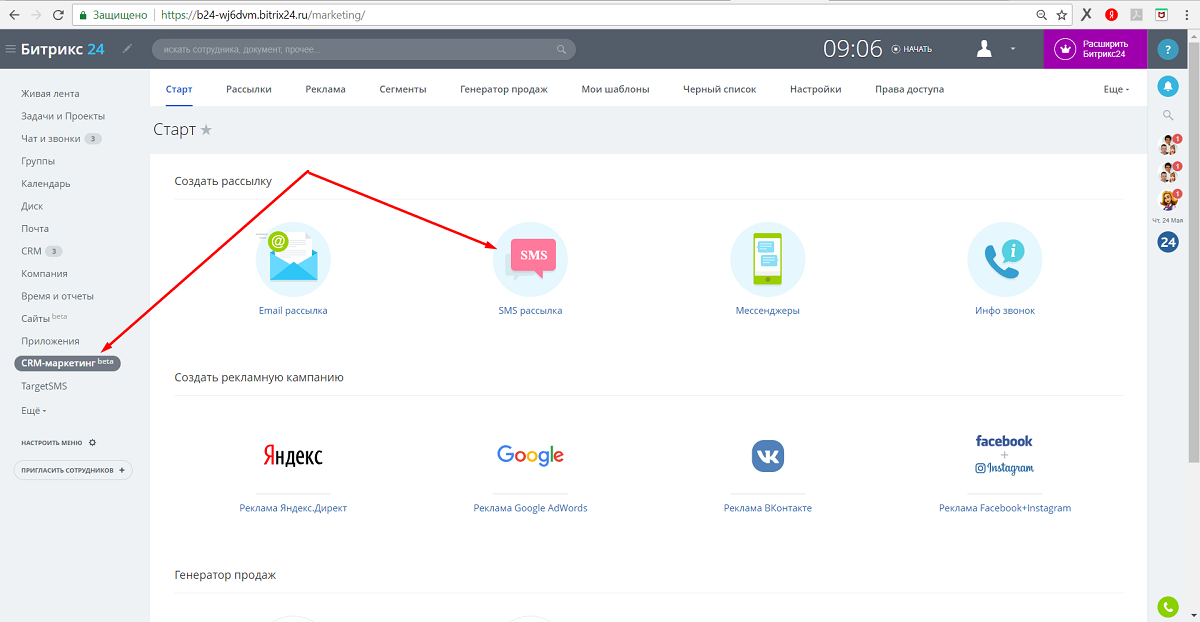The image size is (1200, 622).
Task: Click the browser address bar URL
Action: (x=262, y=16)
